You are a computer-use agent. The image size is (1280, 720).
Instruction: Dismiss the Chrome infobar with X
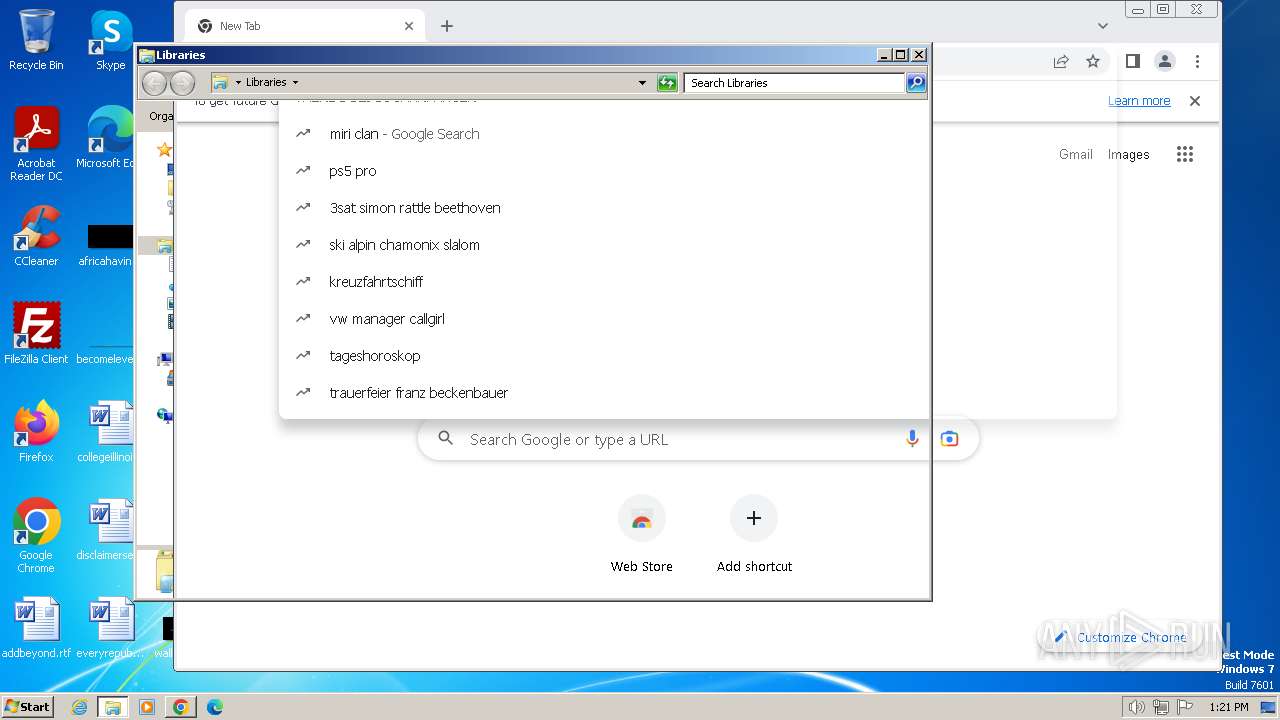1194,101
